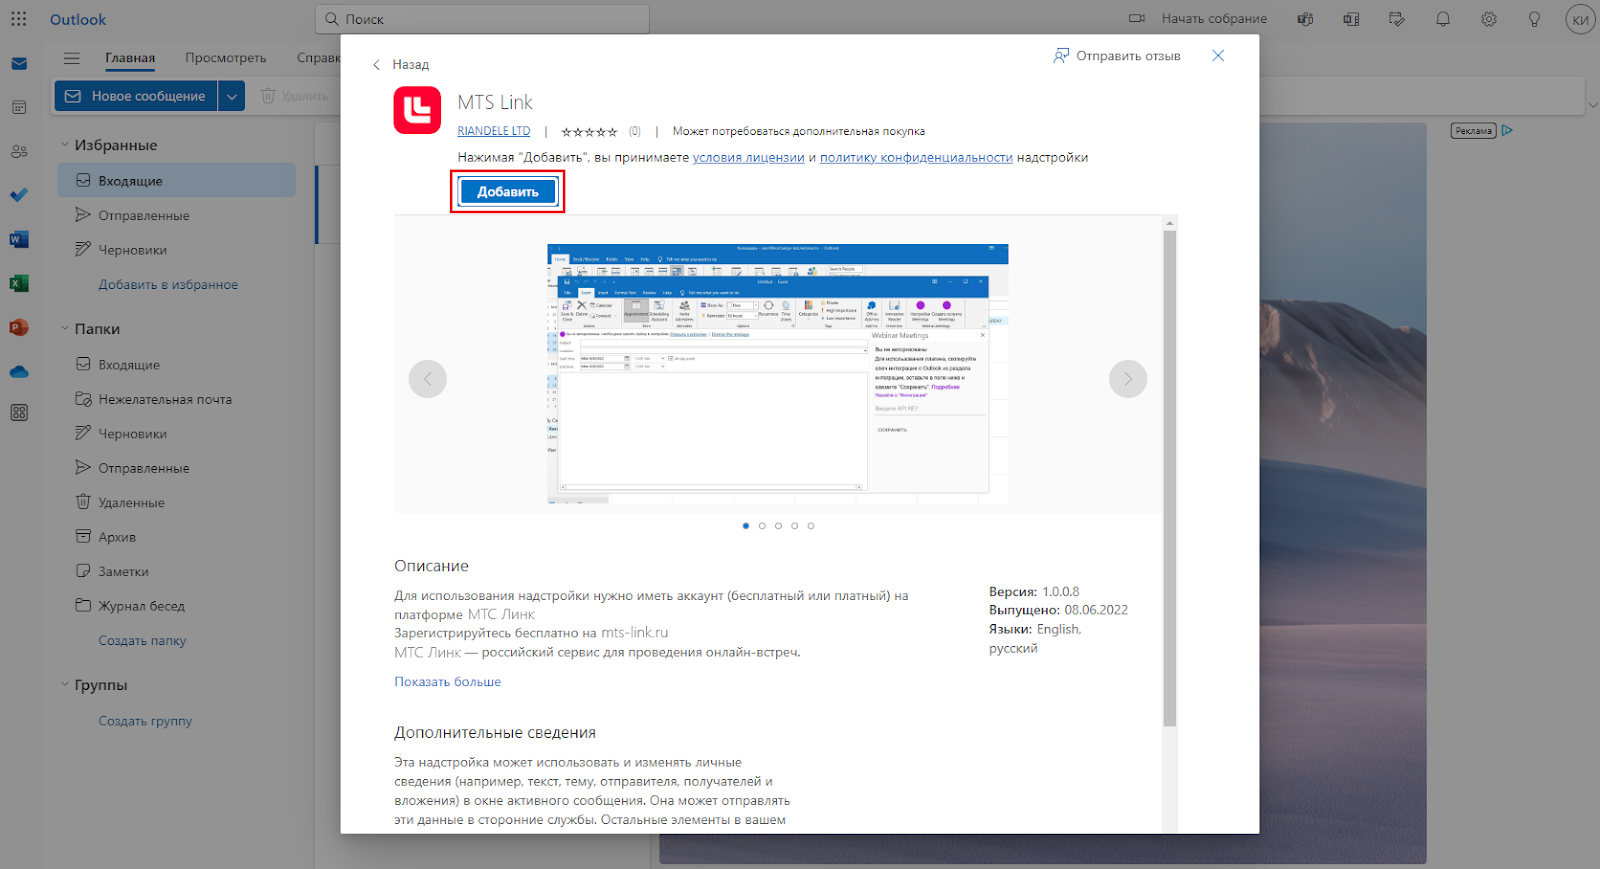Click Новое сообщение button
The height and width of the screenshot is (869, 1600).
pos(136,96)
